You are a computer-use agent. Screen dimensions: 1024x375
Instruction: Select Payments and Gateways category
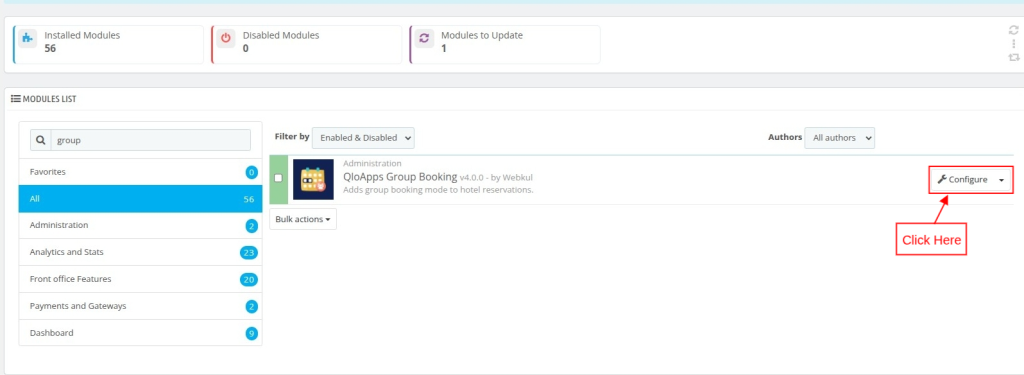(140, 306)
